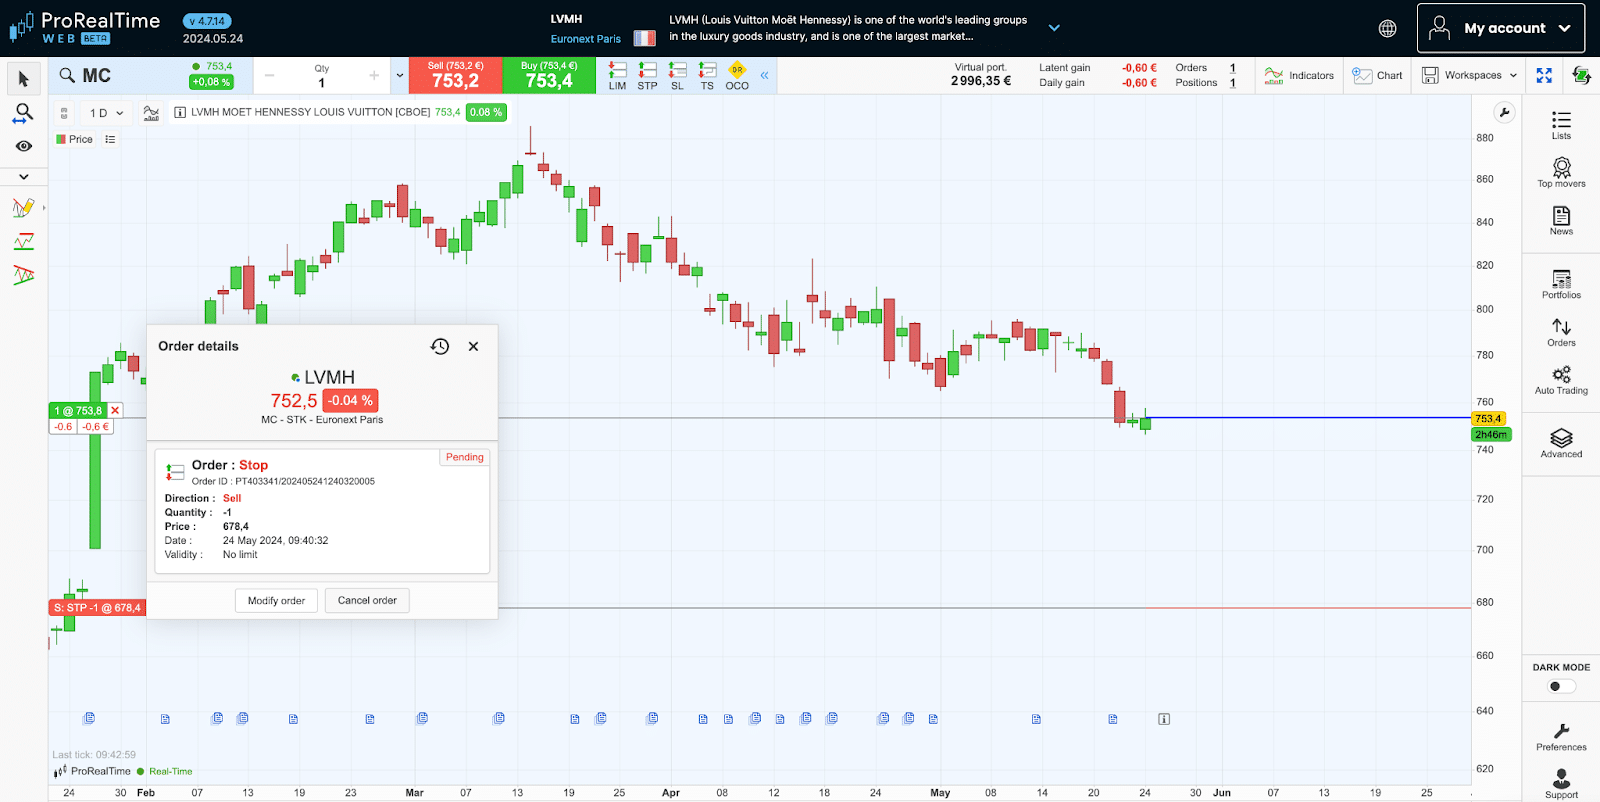Screen dimensions: 1600x802
Task: Click the 1 @ 753,8 position label
Action: tap(78, 410)
